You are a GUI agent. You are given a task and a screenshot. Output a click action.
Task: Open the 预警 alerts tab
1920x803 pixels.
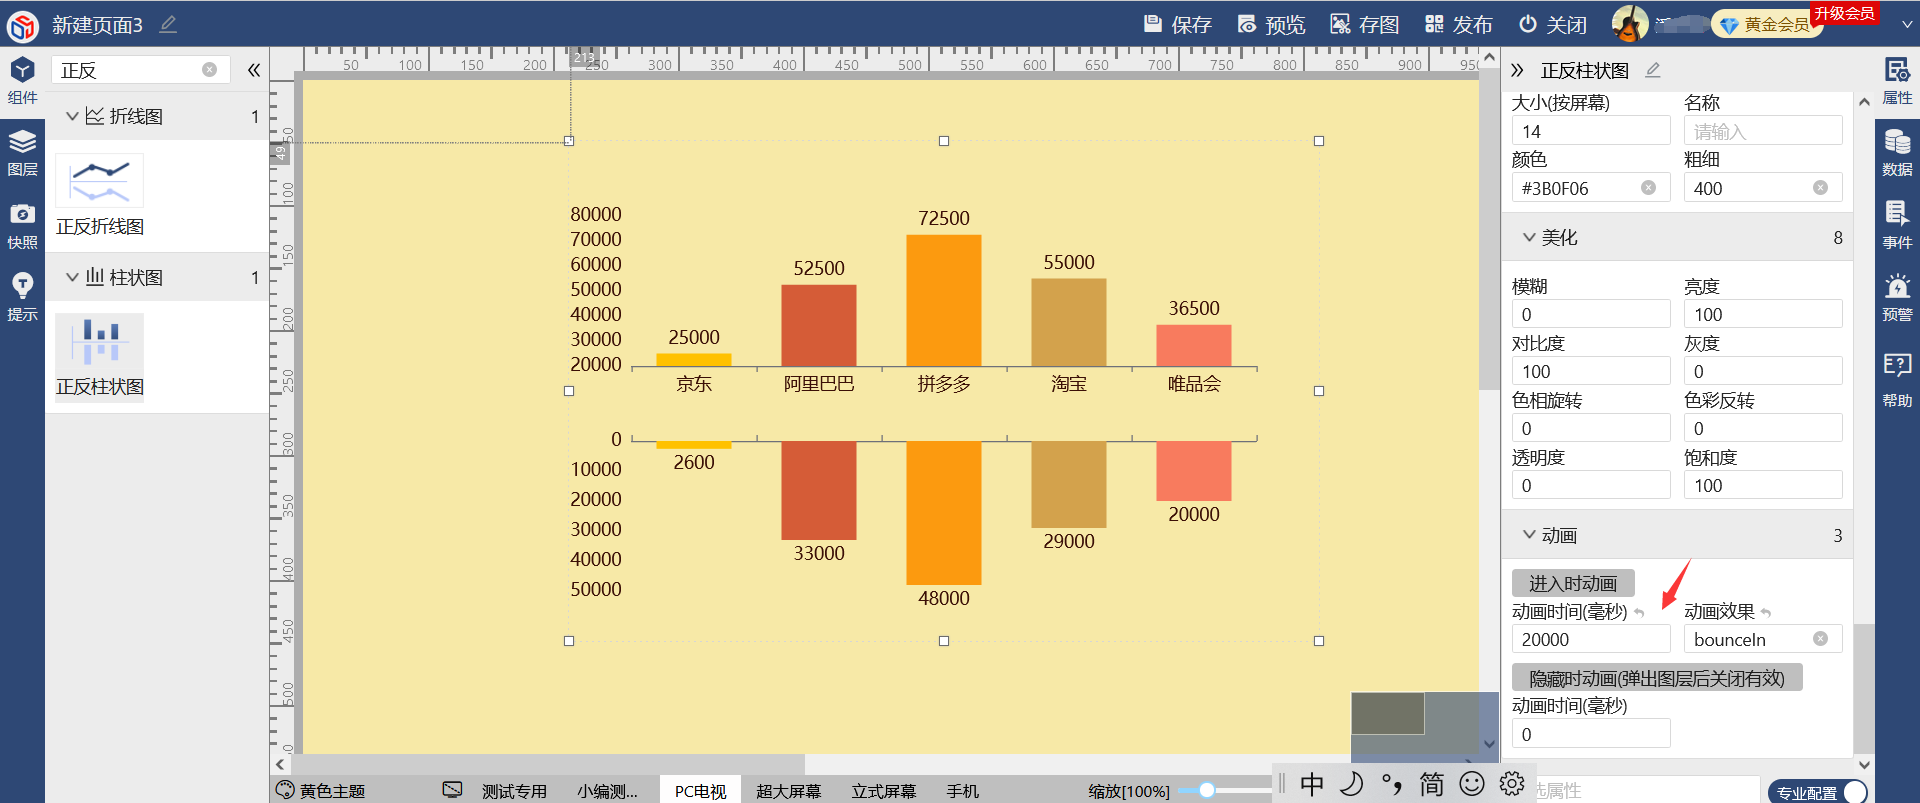coord(1897,298)
